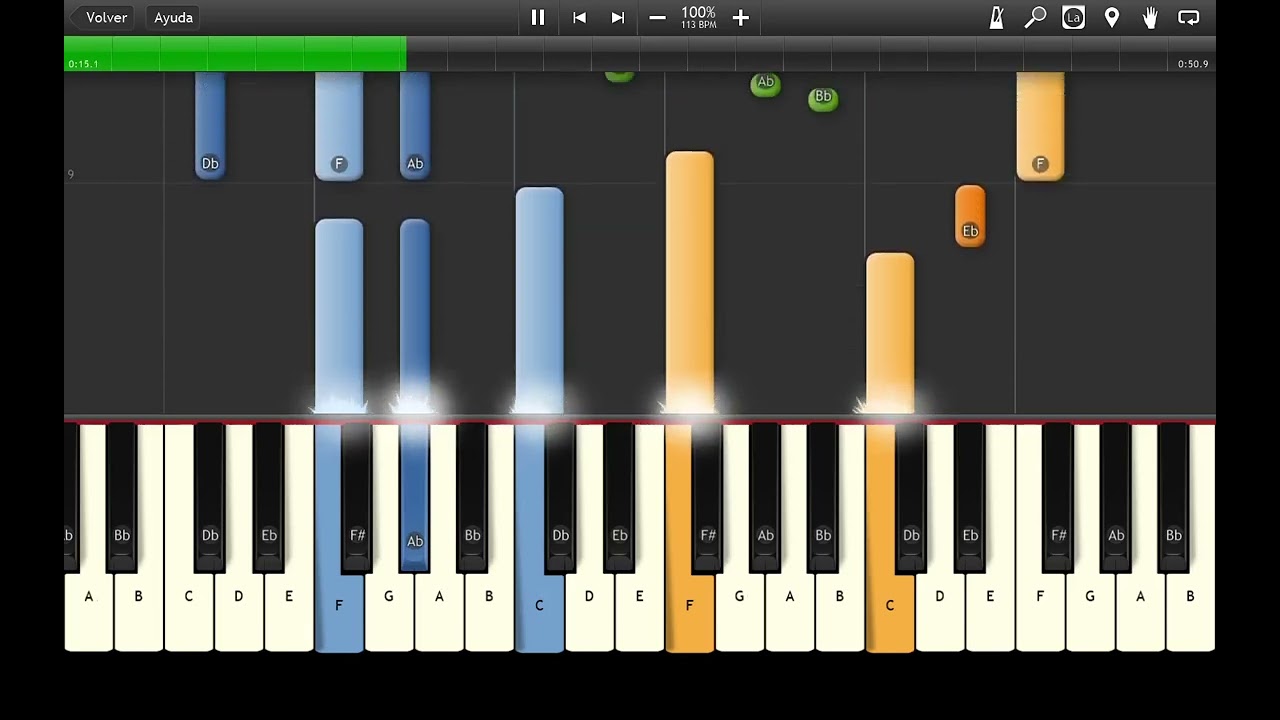Tap the orange falling note labeled F
The width and height of the screenshot is (1280, 720).
(x=1040, y=126)
